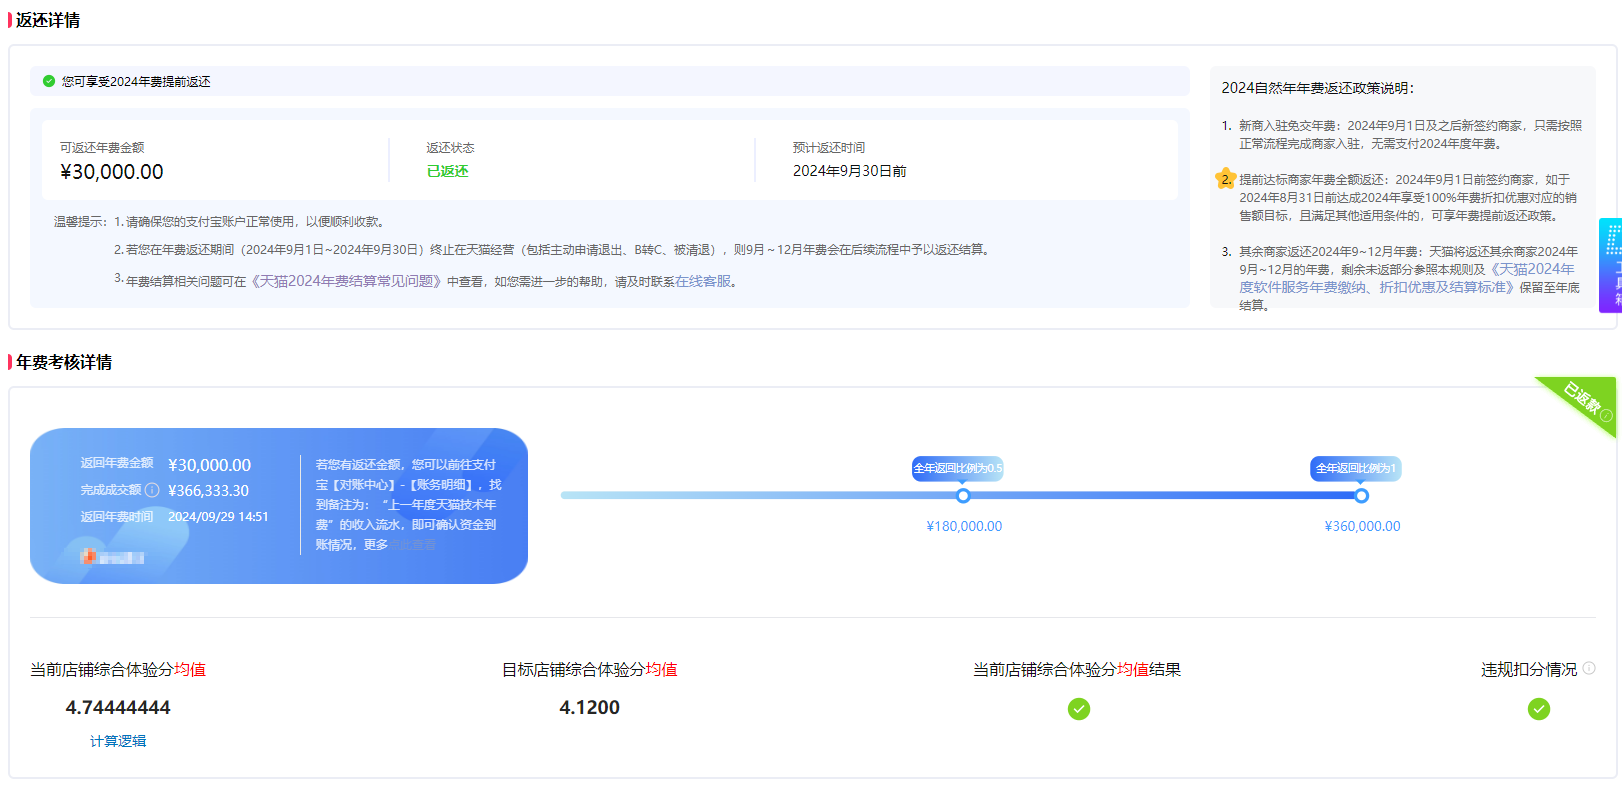1622x787 pixels.
Task: Open 计算逻辑 link under experience score
Action: 118,741
